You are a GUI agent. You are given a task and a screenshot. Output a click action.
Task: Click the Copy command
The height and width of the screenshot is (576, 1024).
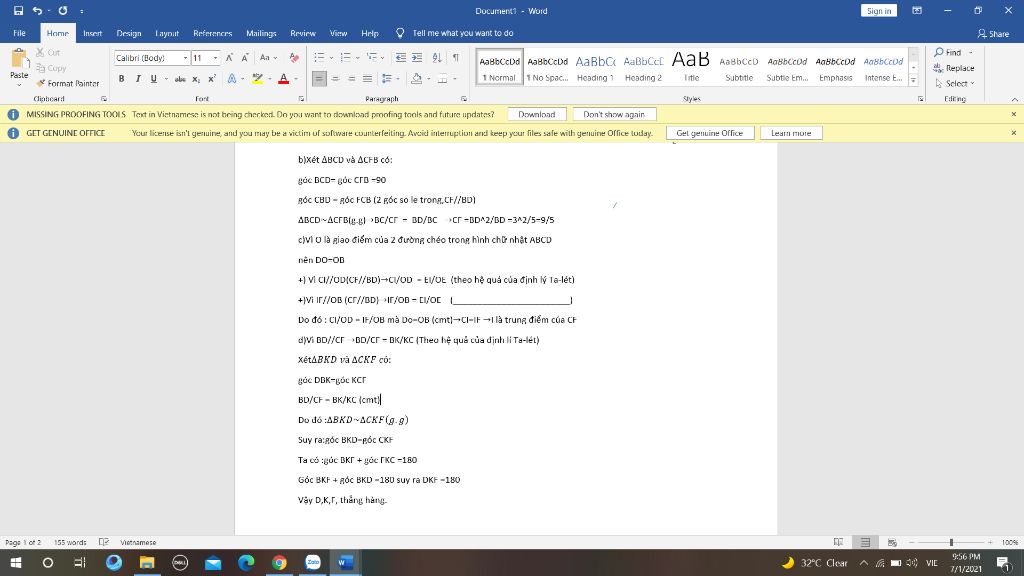point(51,68)
